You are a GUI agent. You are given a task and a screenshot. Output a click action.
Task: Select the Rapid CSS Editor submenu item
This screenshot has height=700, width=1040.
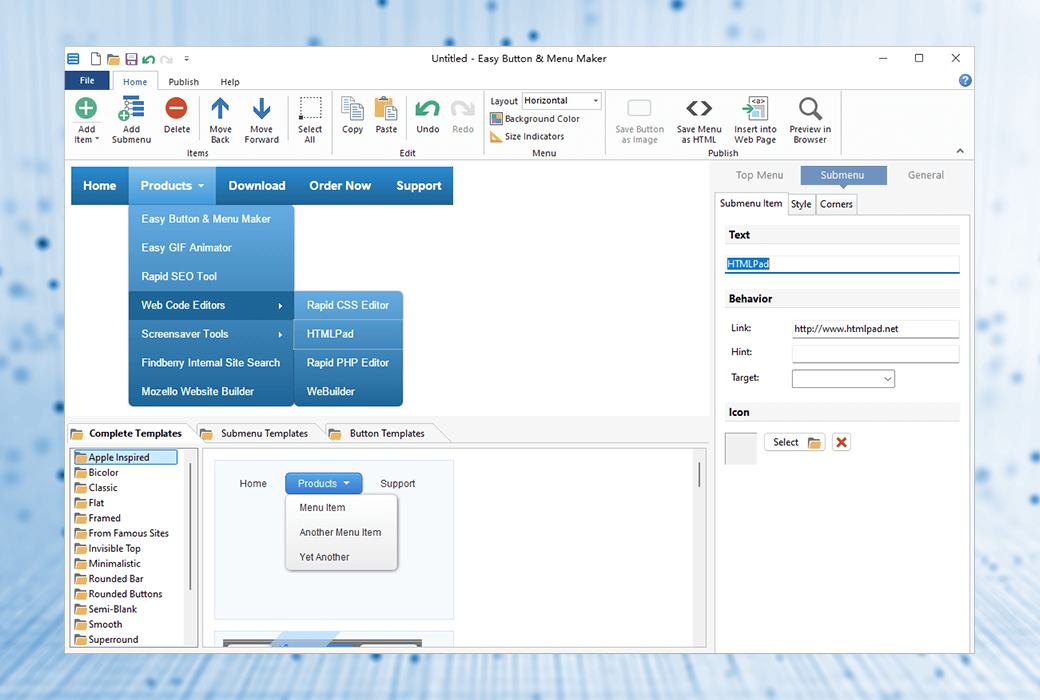point(348,305)
